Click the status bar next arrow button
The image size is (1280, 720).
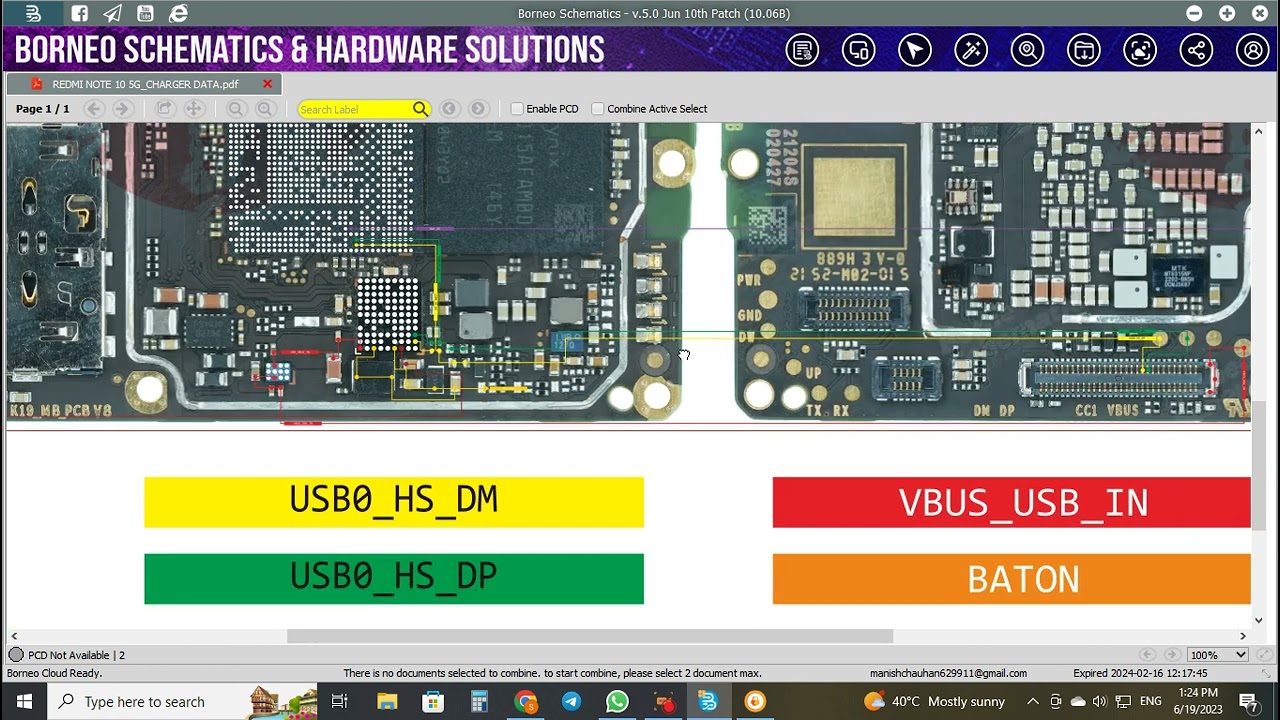click(x=1171, y=655)
